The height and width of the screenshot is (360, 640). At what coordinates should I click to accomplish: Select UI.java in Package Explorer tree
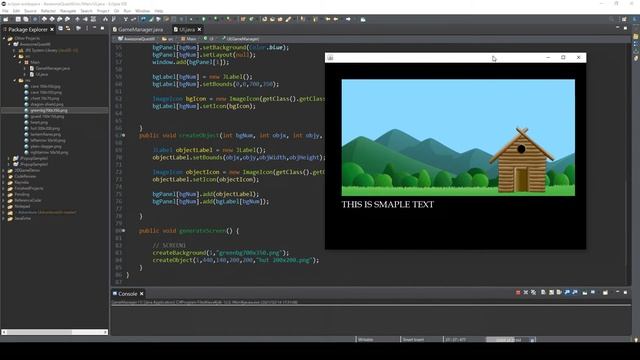click(42, 74)
